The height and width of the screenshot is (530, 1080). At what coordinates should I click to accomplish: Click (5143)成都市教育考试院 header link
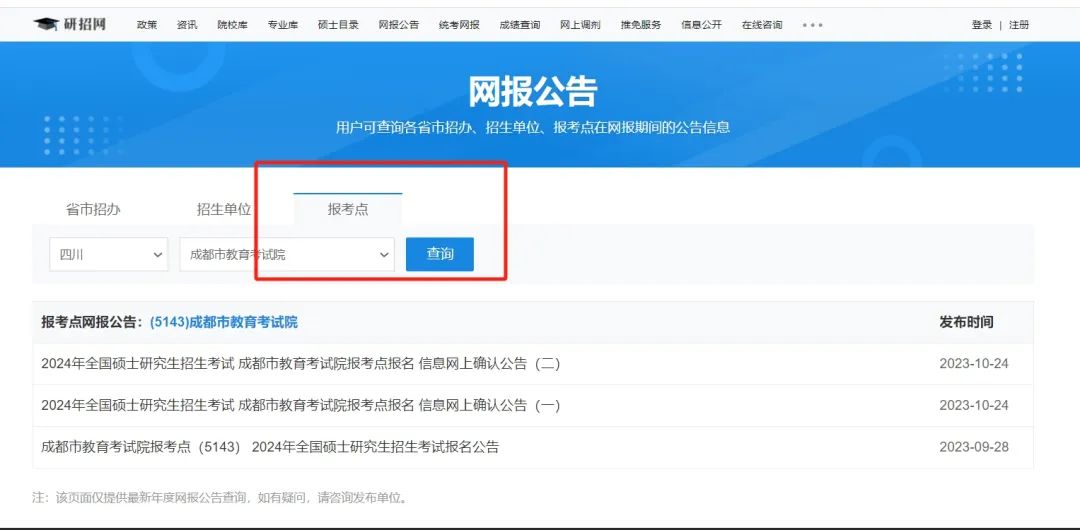pos(223,322)
